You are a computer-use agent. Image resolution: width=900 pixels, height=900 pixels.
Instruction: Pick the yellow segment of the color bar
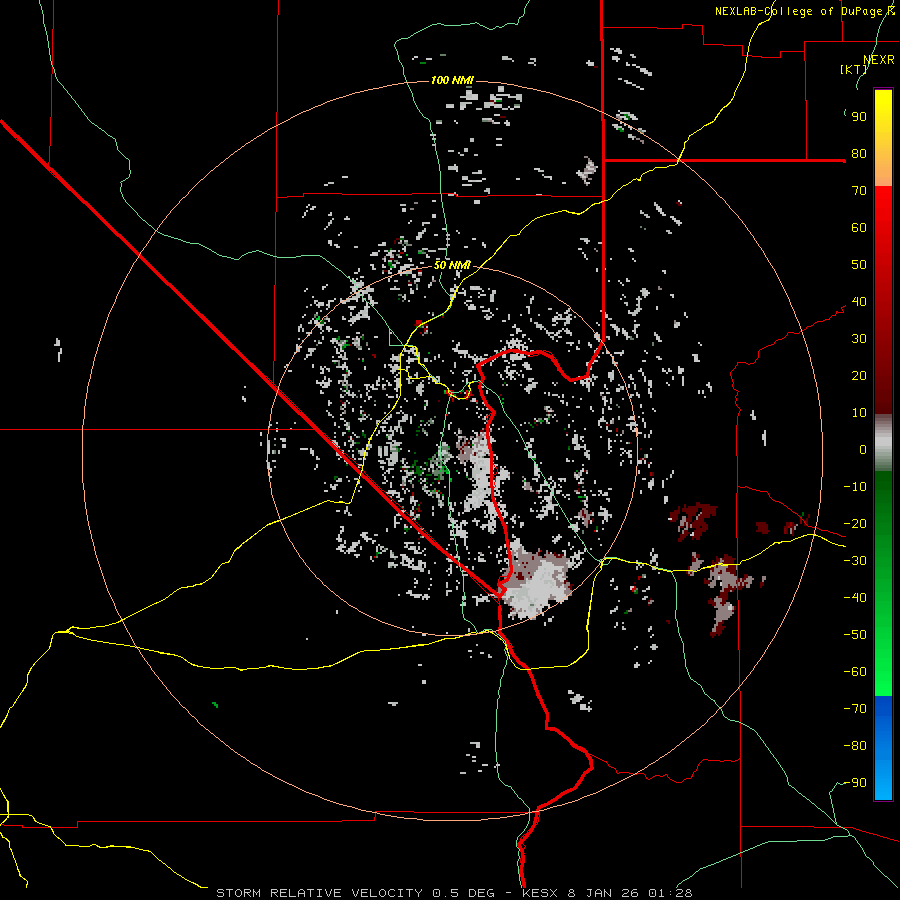coord(883,138)
